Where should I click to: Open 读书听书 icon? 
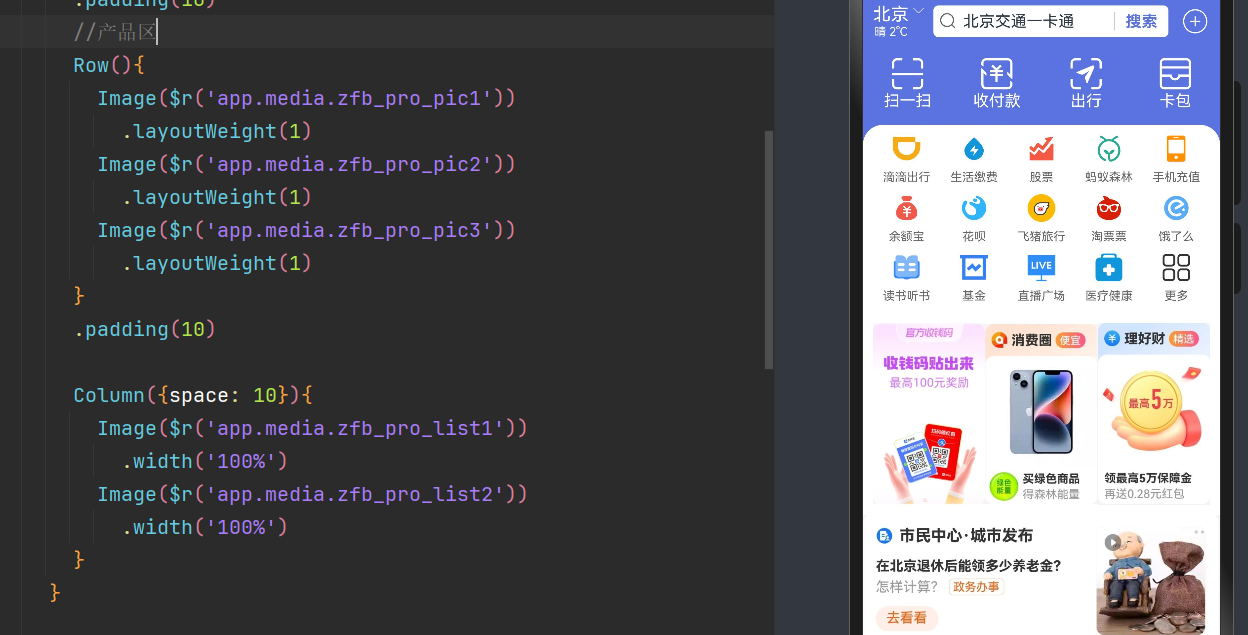(906, 267)
